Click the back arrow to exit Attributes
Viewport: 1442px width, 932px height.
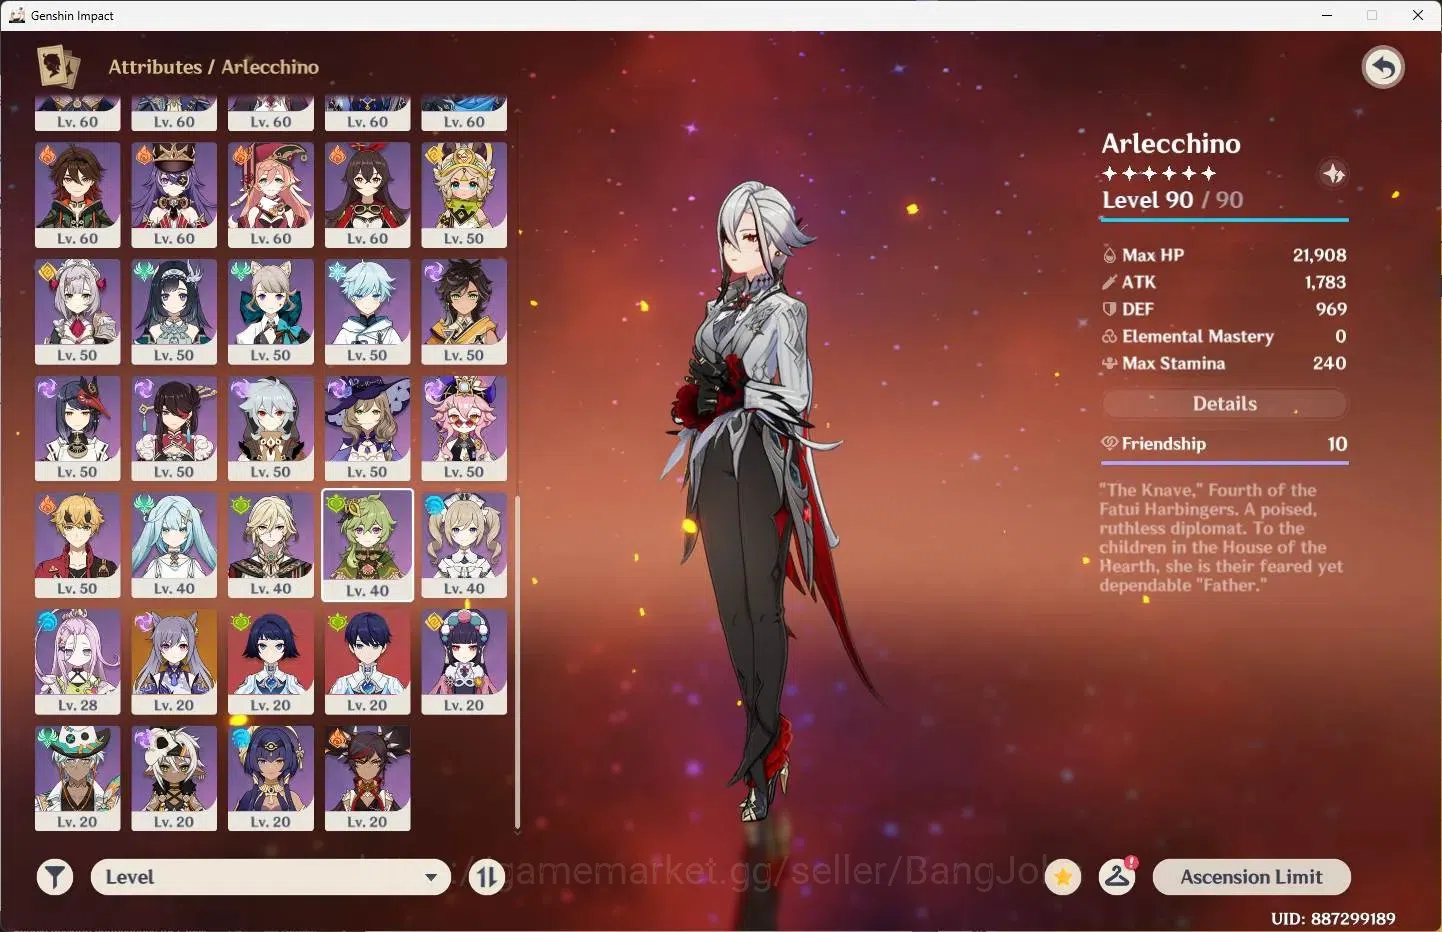[1383, 67]
